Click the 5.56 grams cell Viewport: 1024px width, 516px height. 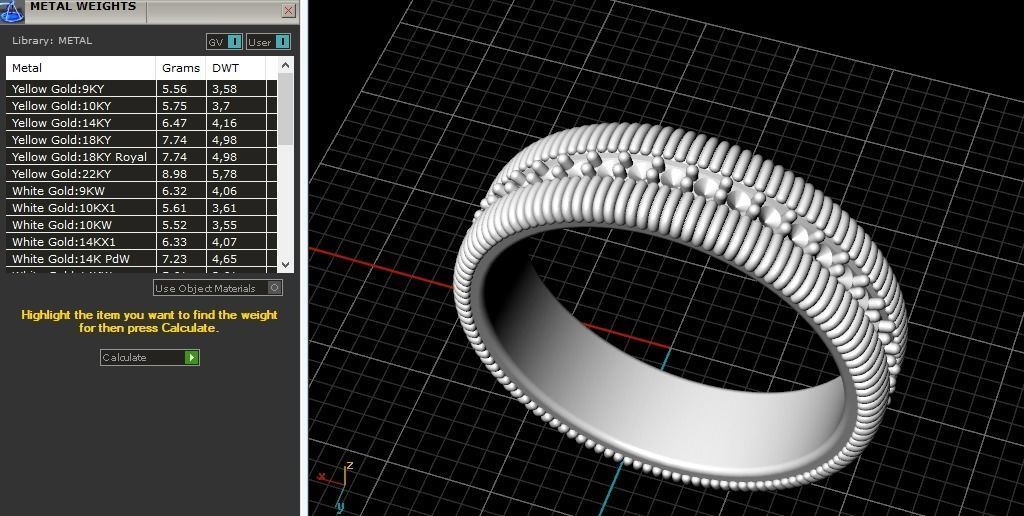(181, 89)
